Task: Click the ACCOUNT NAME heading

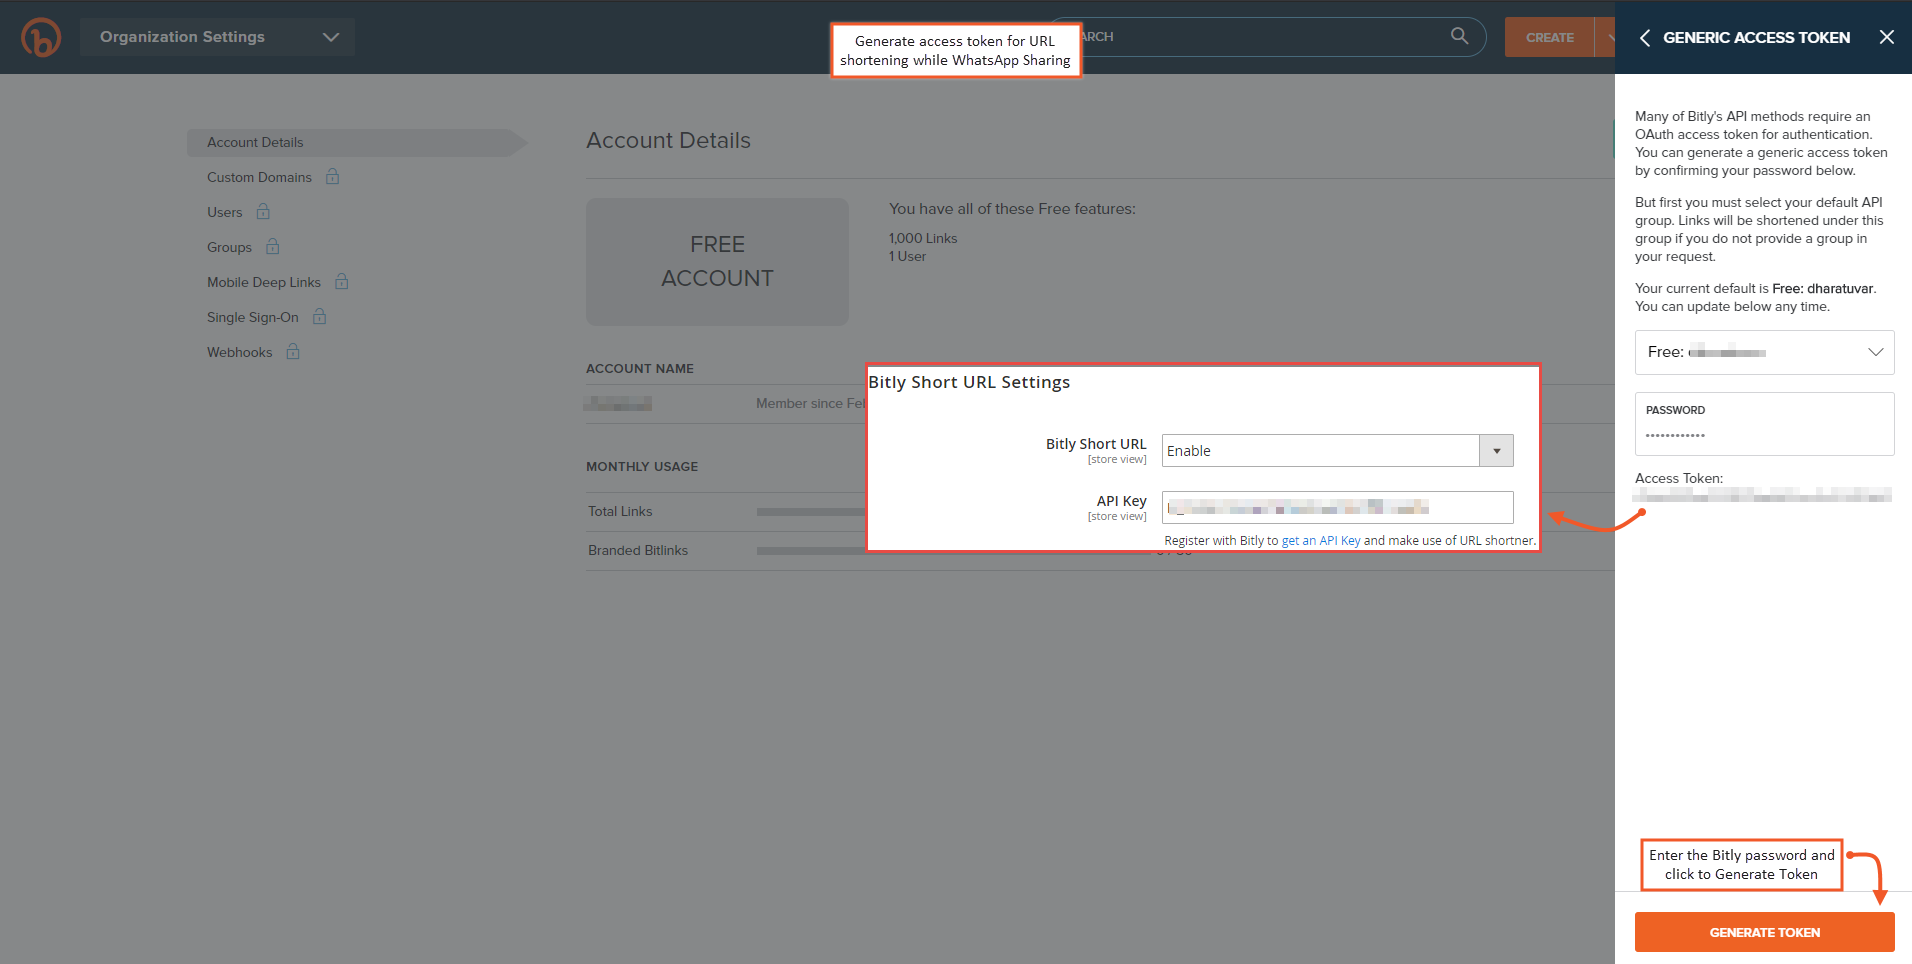Action: [x=640, y=369]
